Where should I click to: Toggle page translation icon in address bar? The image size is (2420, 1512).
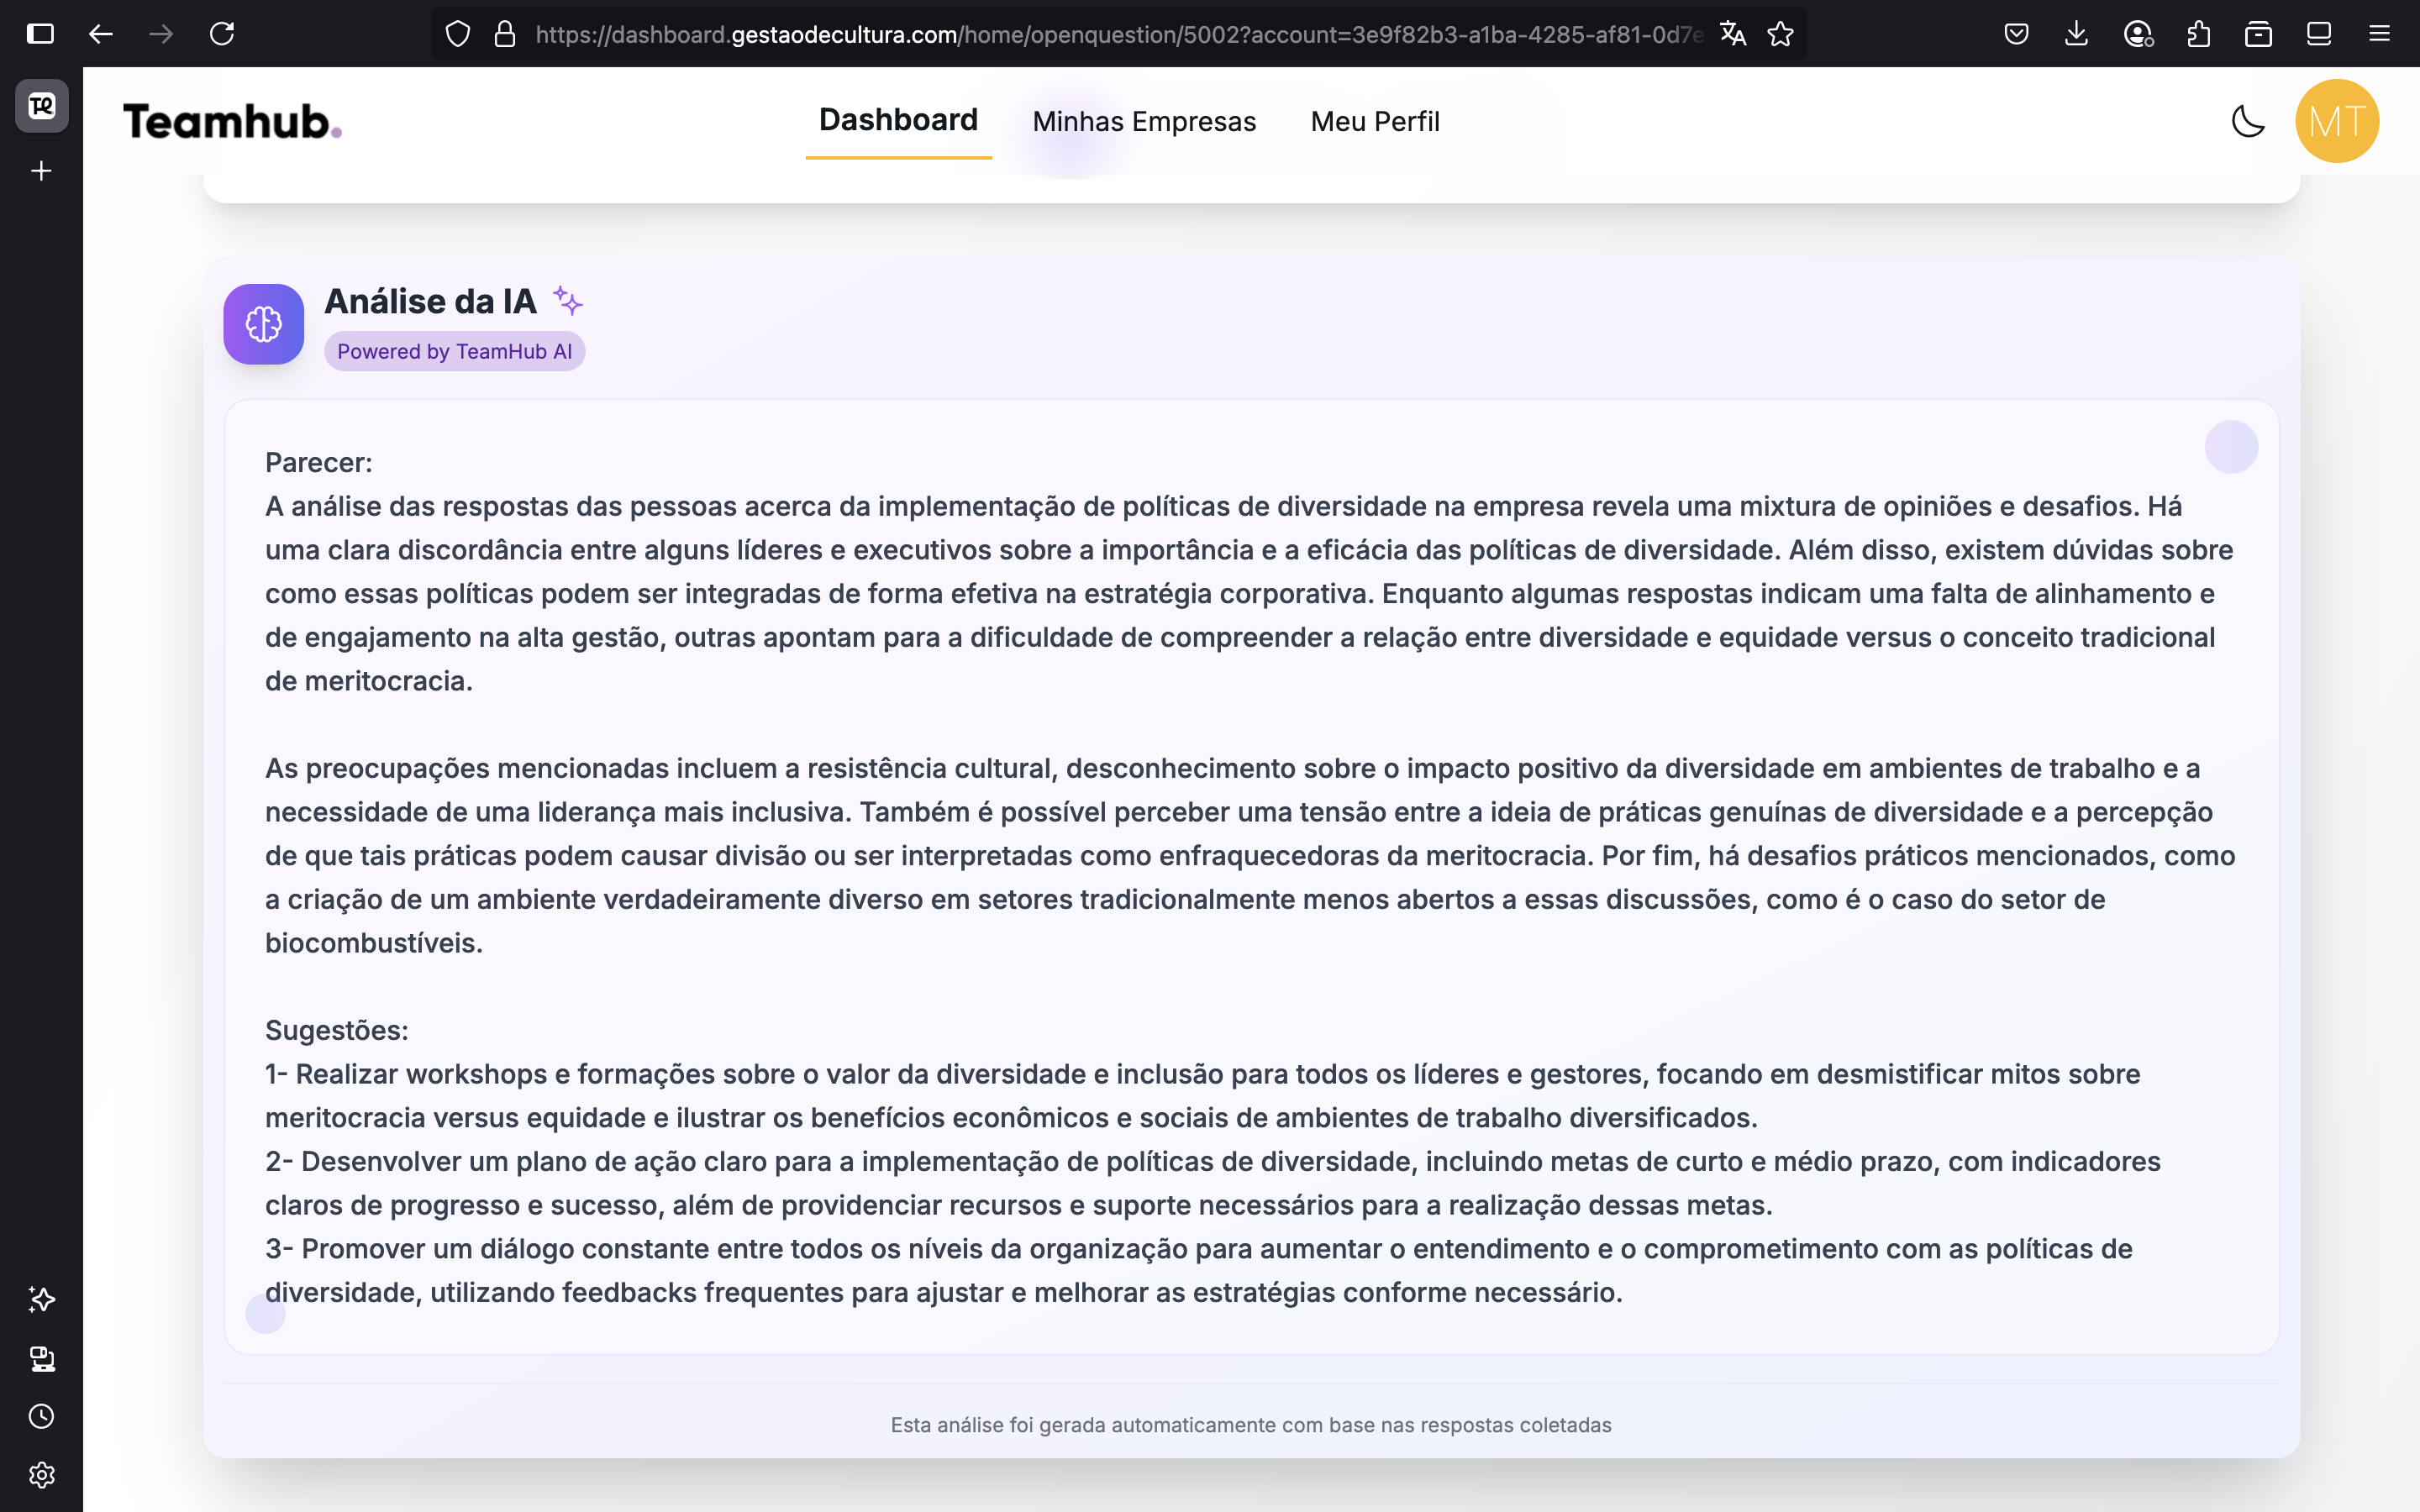coord(1733,33)
